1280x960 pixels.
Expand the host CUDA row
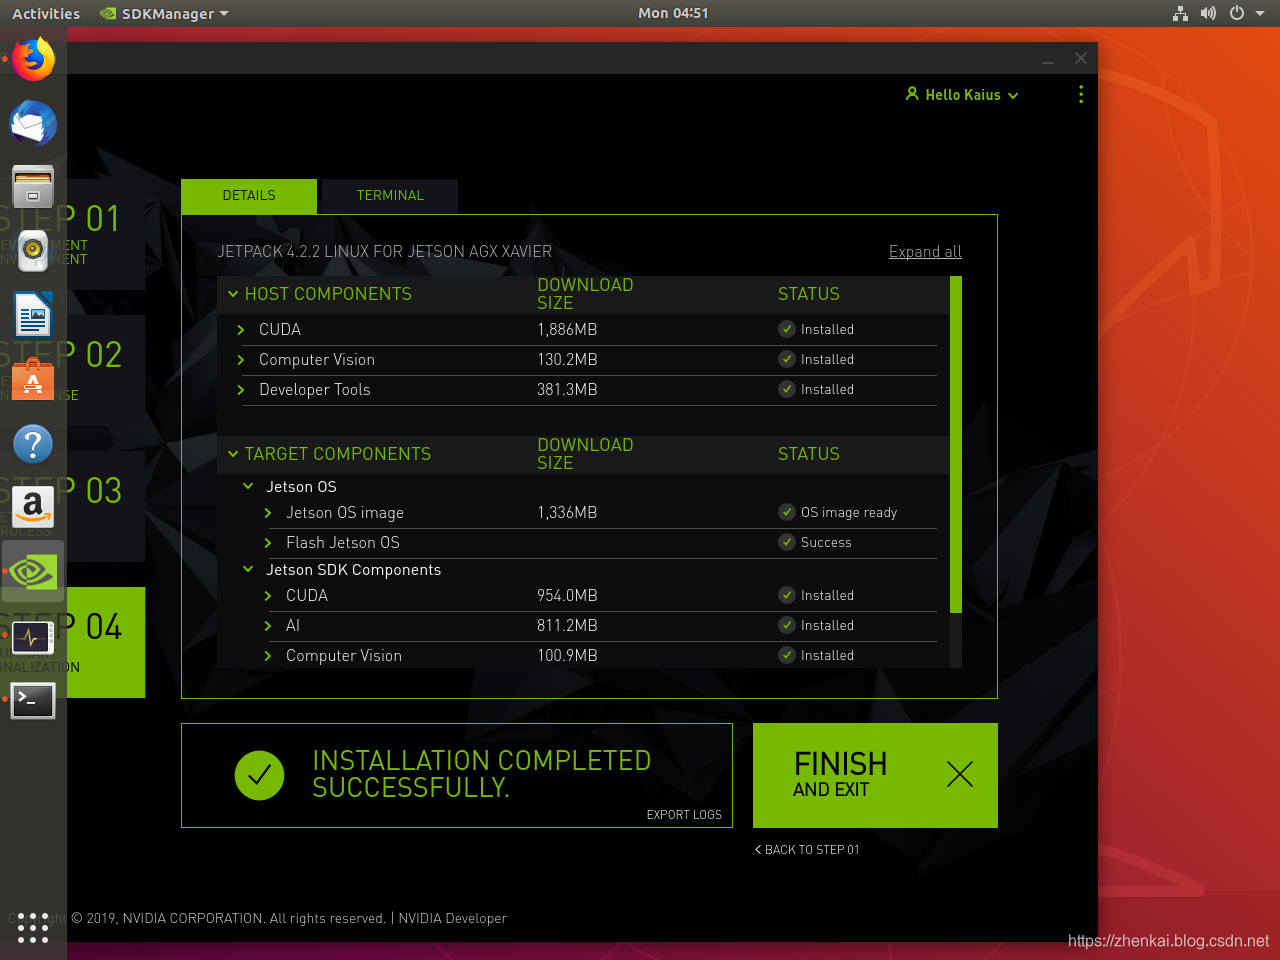241,330
